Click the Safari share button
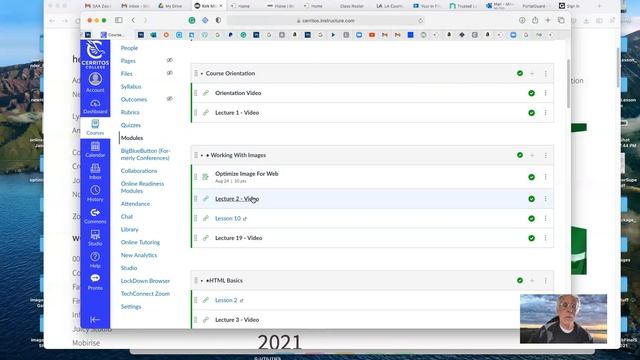Screen dimensions: 640x360 (x=535, y=20)
